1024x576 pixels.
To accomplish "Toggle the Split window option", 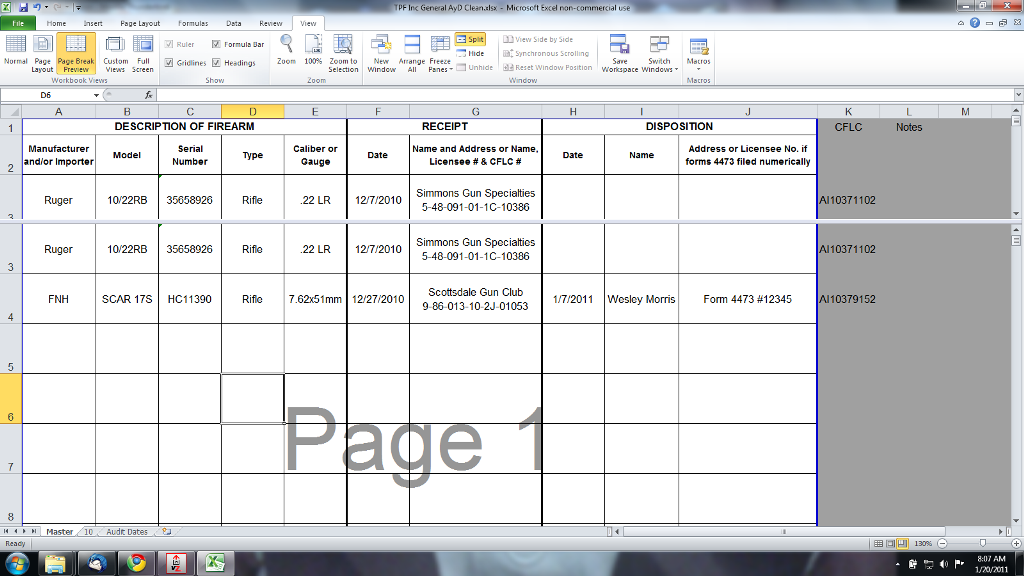I will coord(470,39).
